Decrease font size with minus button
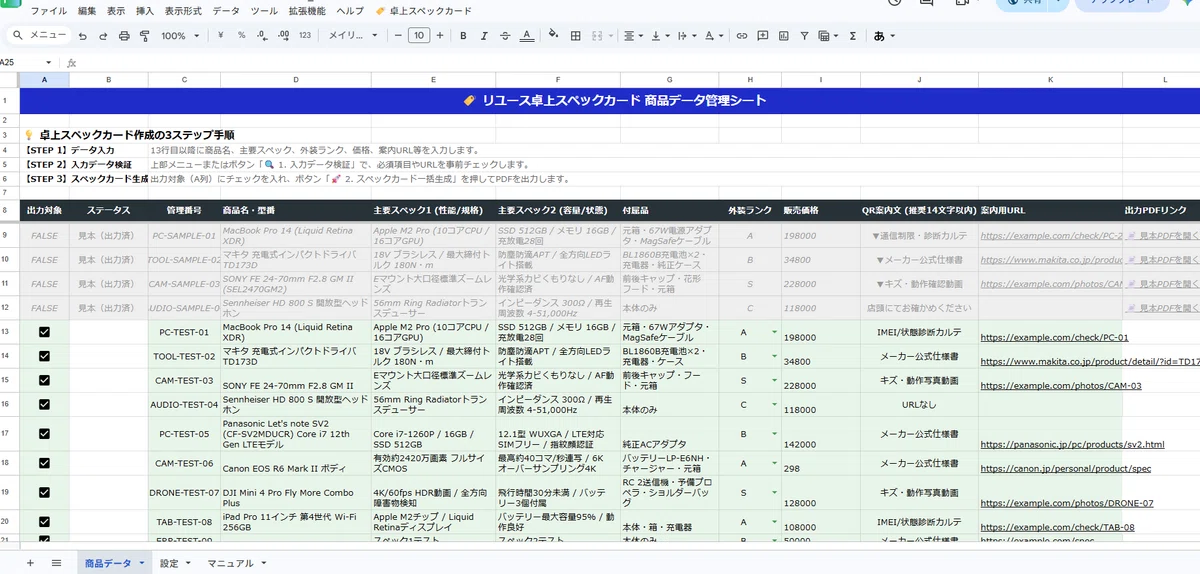The width and height of the screenshot is (1200, 574). 398,35
